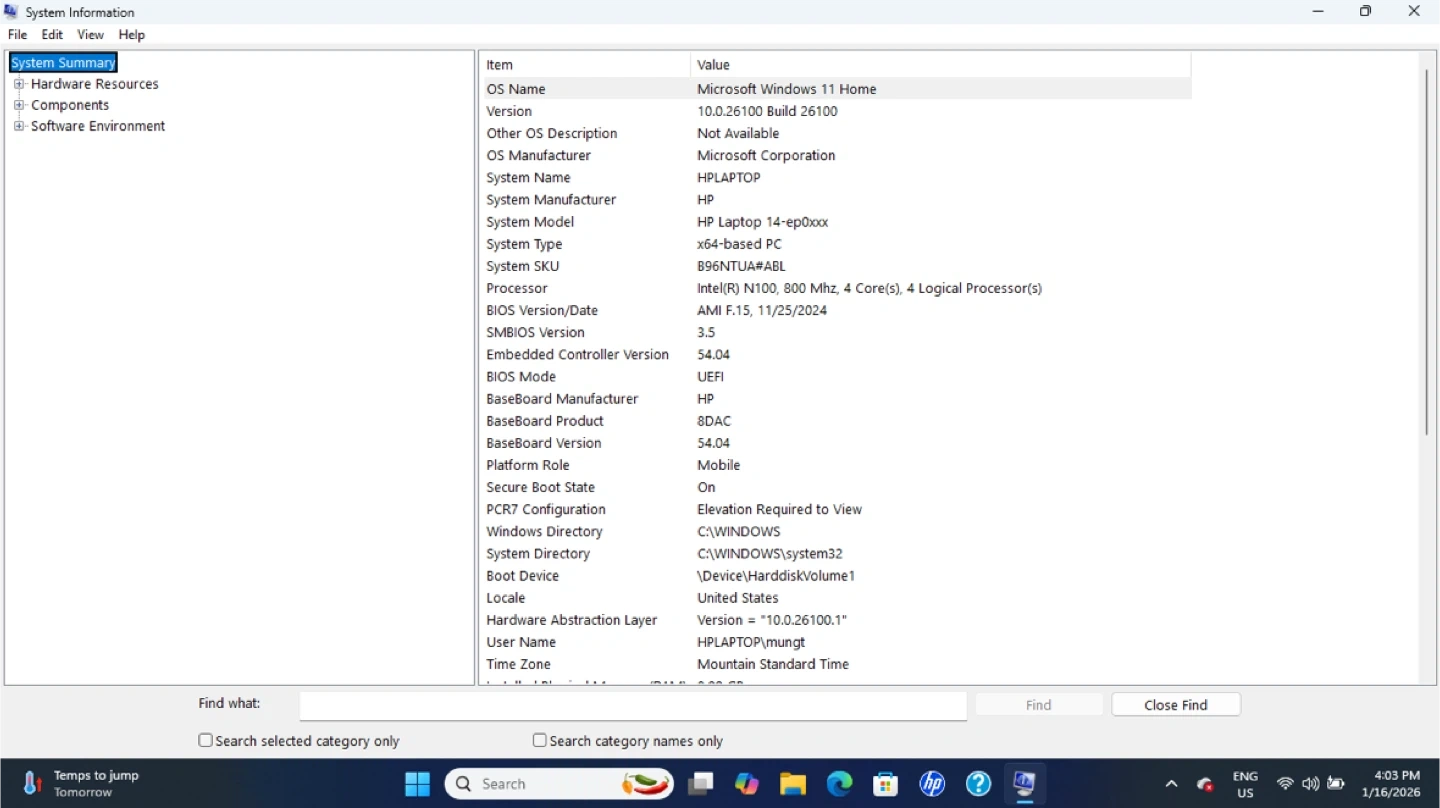Click the Close Find button
The image size is (1440, 808).
[x=1175, y=705]
